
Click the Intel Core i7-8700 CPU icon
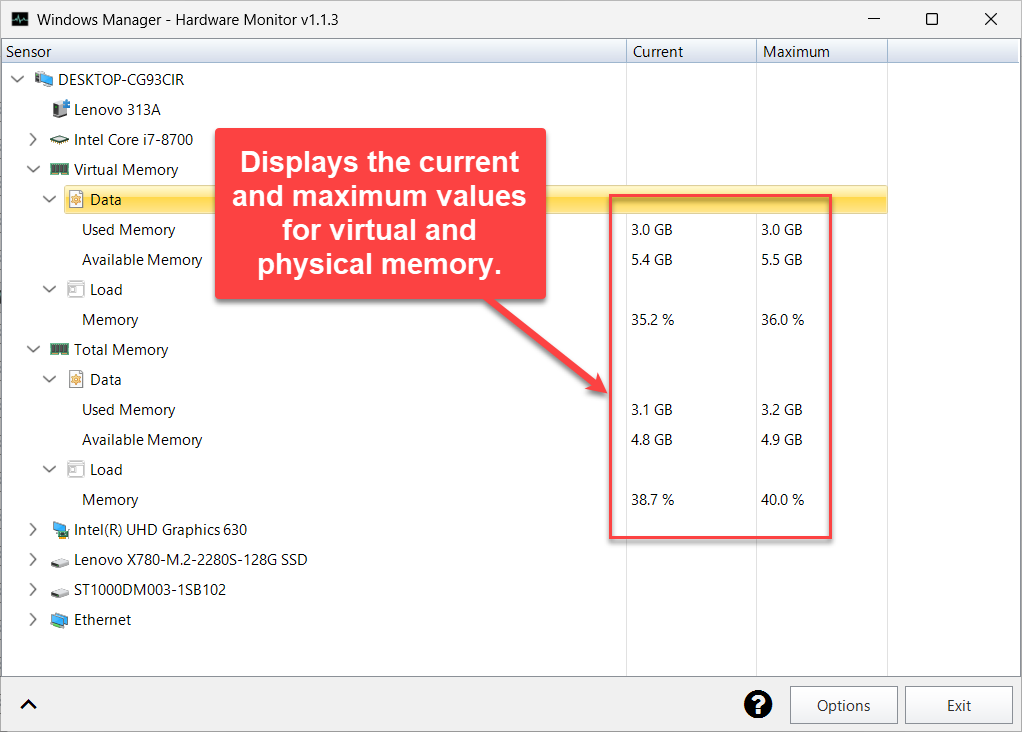59,139
